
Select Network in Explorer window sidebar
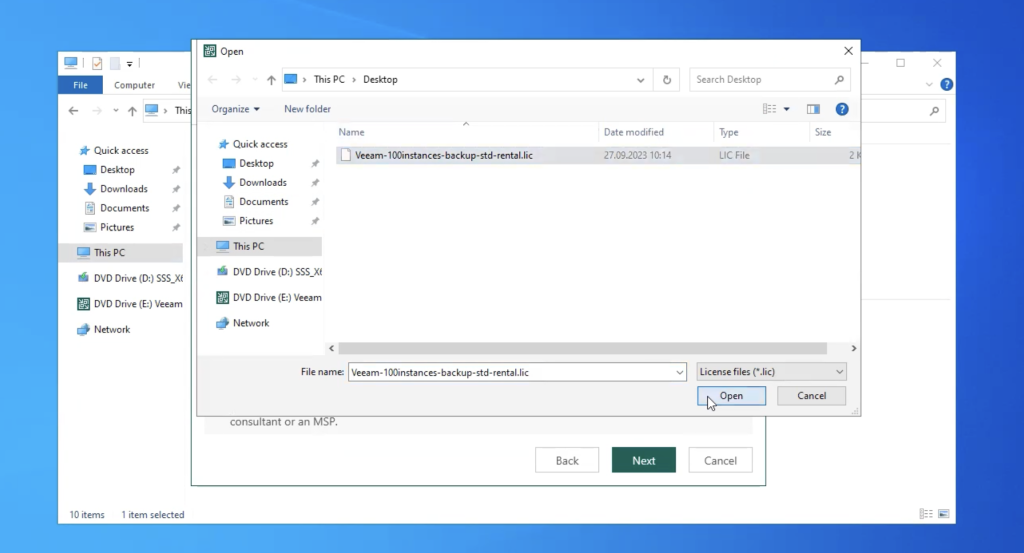[104, 330]
